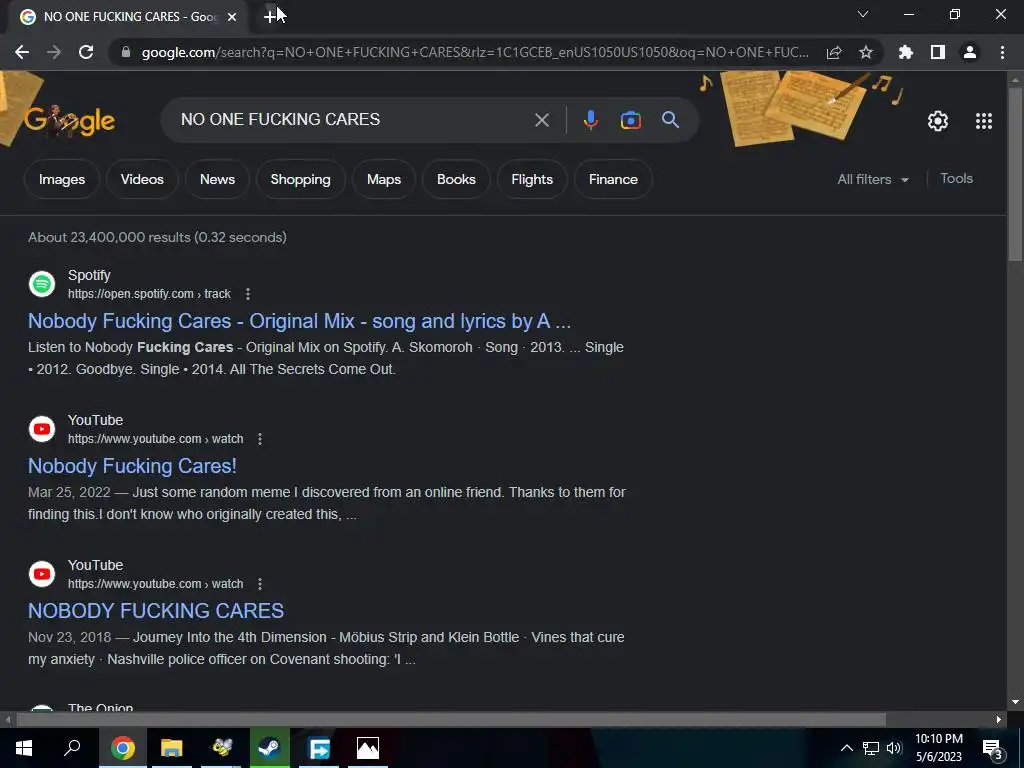Open Chrome three-dot menu
This screenshot has height=768, width=1024.
pos(1002,52)
